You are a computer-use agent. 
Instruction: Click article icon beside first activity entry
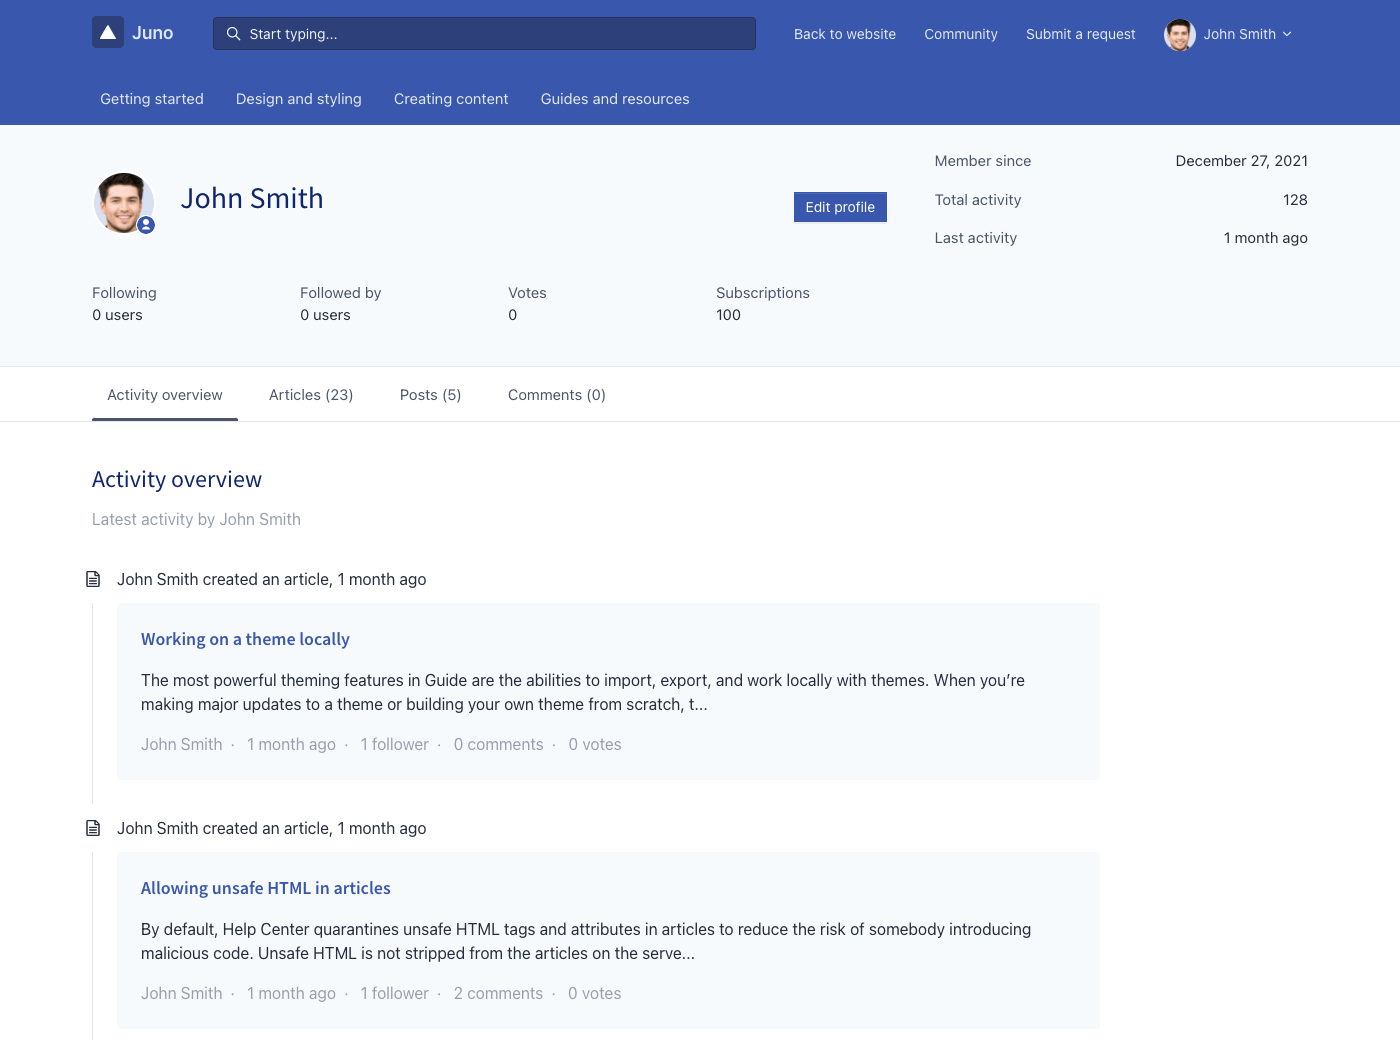tap(93, 579)
